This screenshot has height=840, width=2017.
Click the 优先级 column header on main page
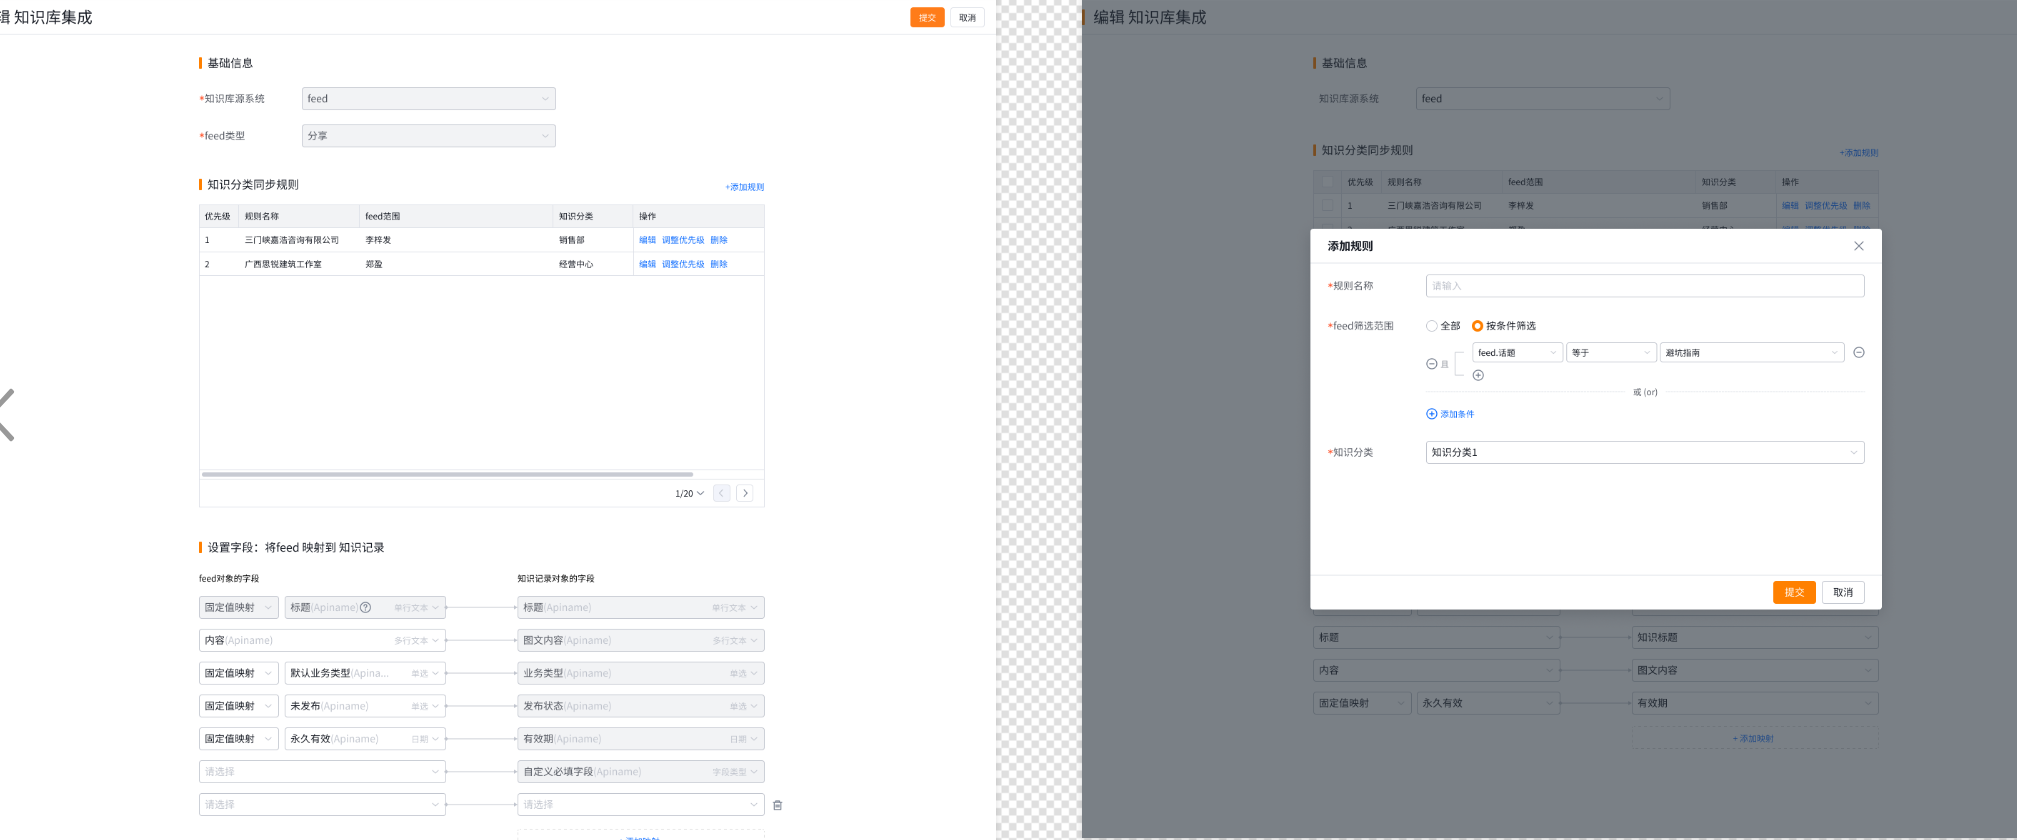[217, 216]
